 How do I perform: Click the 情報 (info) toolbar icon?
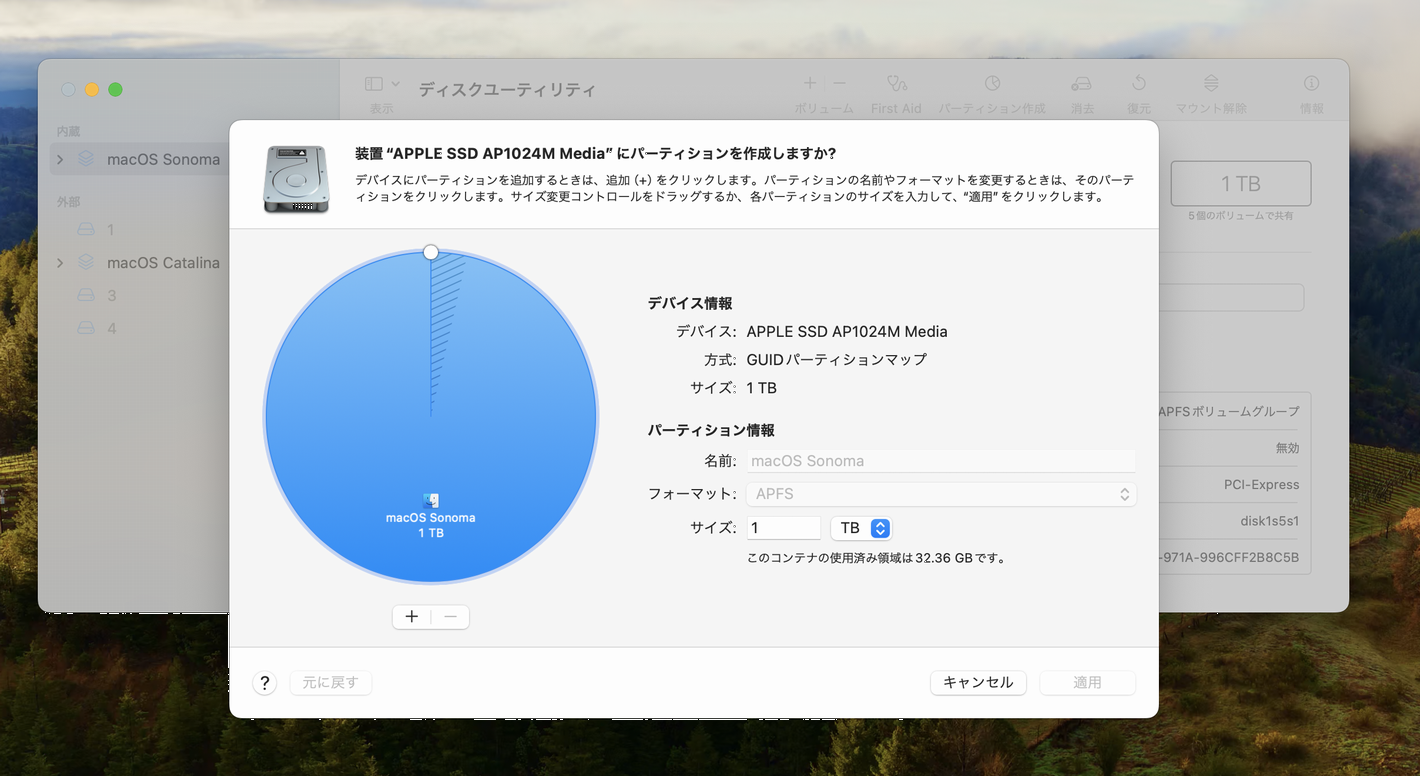pos(1311,85)
